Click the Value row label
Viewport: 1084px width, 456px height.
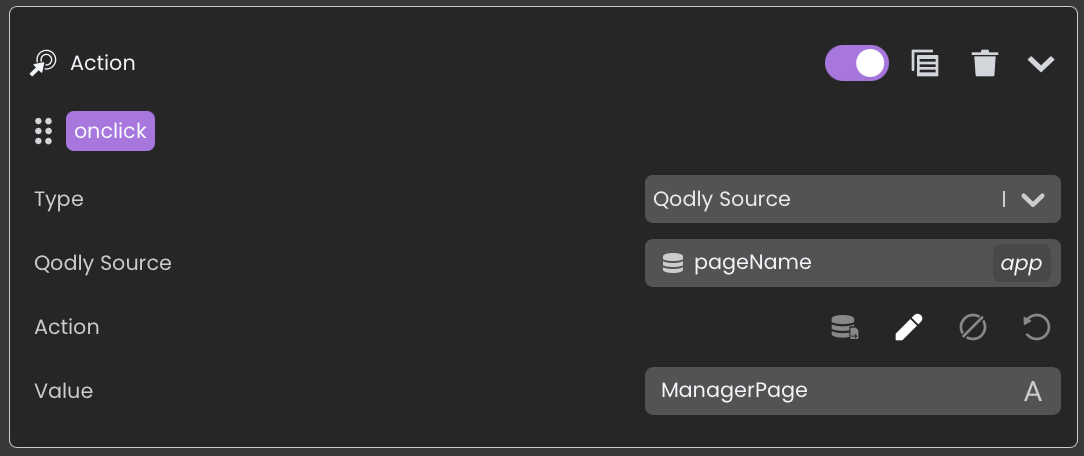(63, 391)
